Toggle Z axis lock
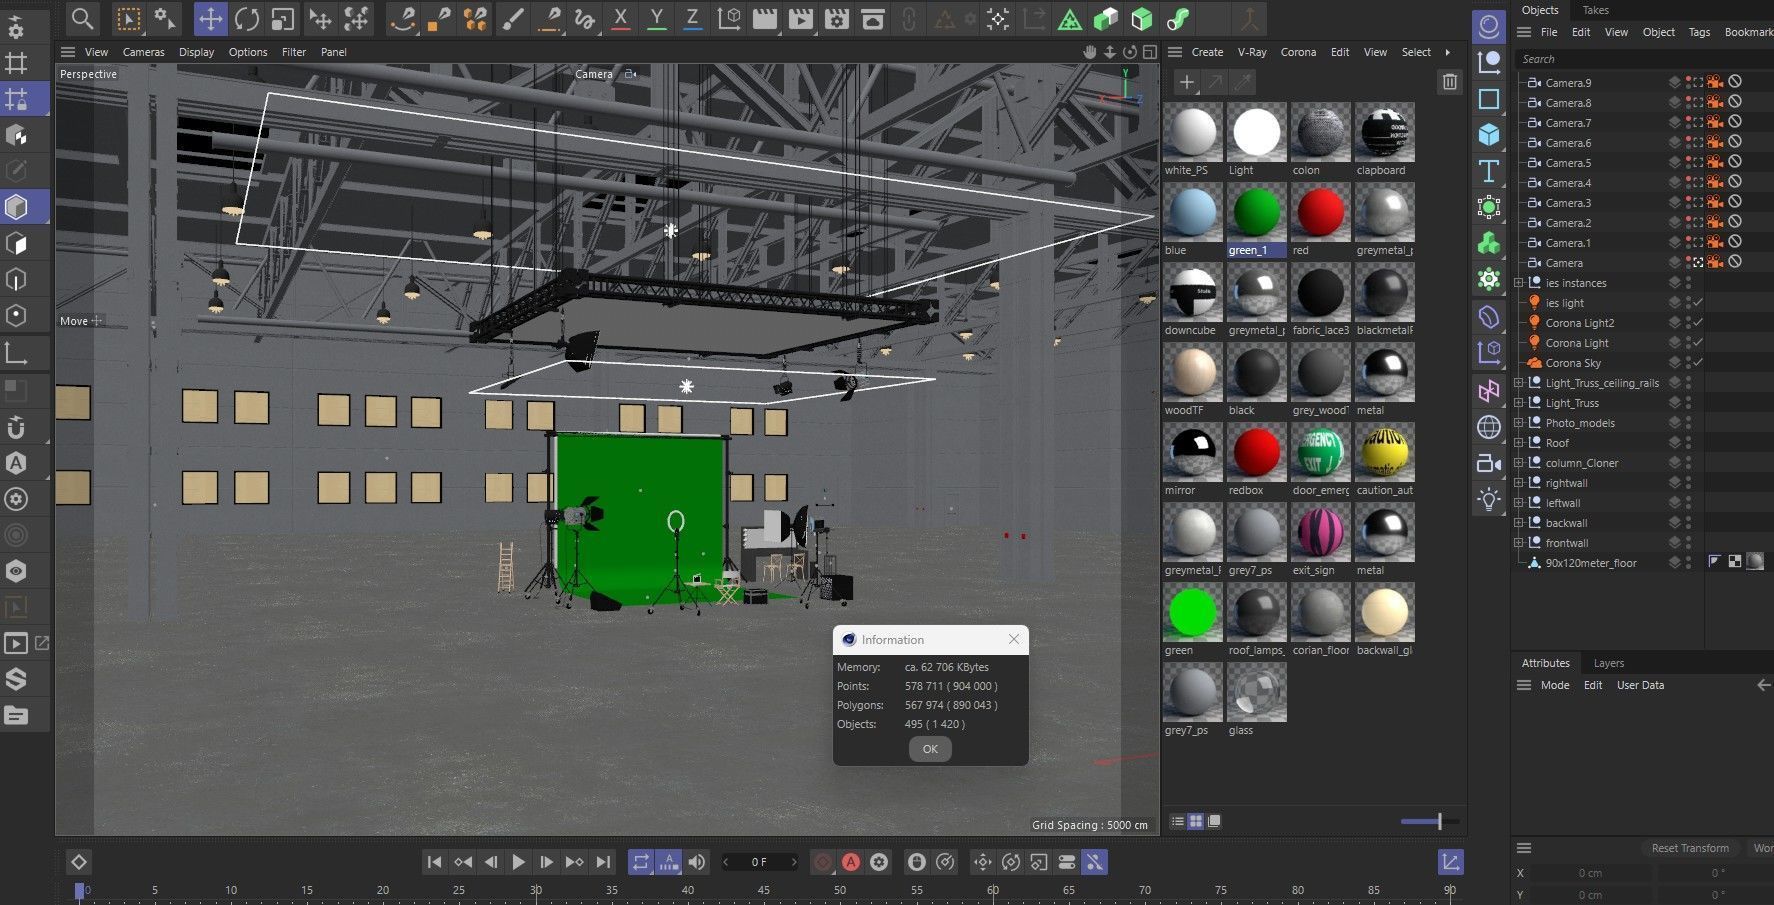This screenshot has width=1774, height=905. click(692, 18)
